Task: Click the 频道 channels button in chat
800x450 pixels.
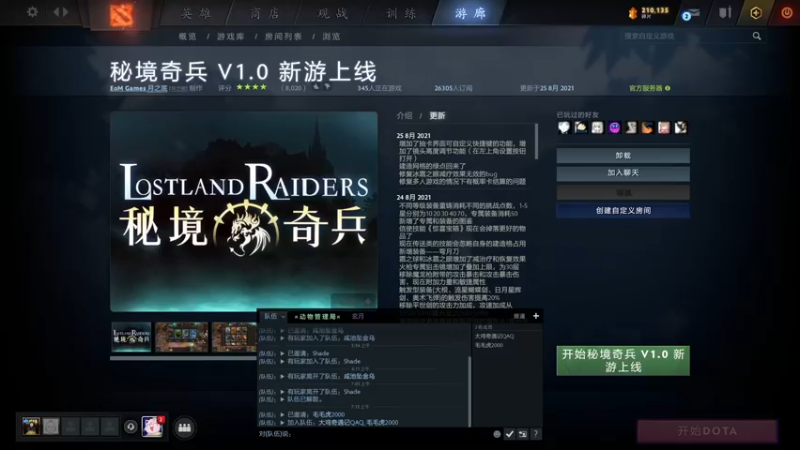Action: (x=519, y=316)
